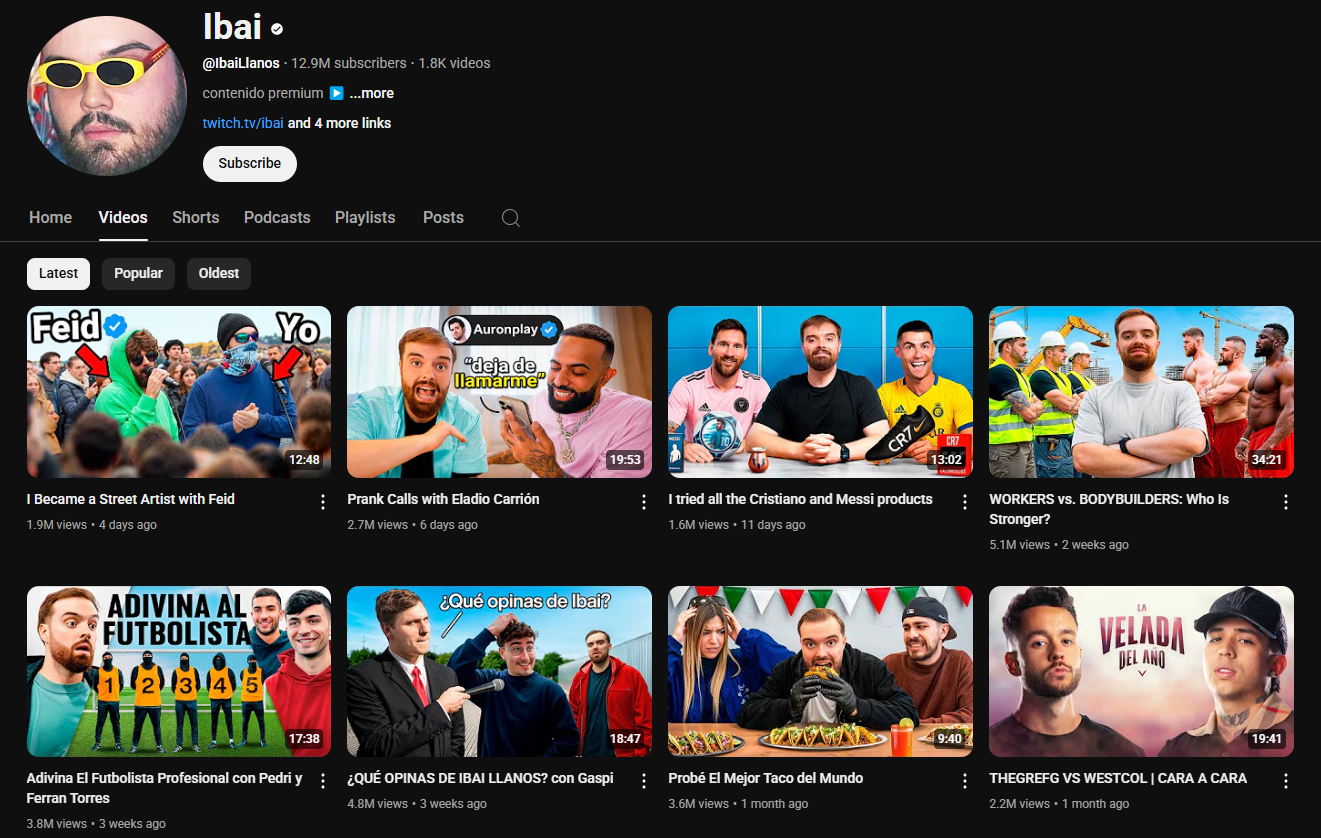
Task: Play the '¿Qué opinas de Ibai?' thumbnail
Action: click(499, 671)
